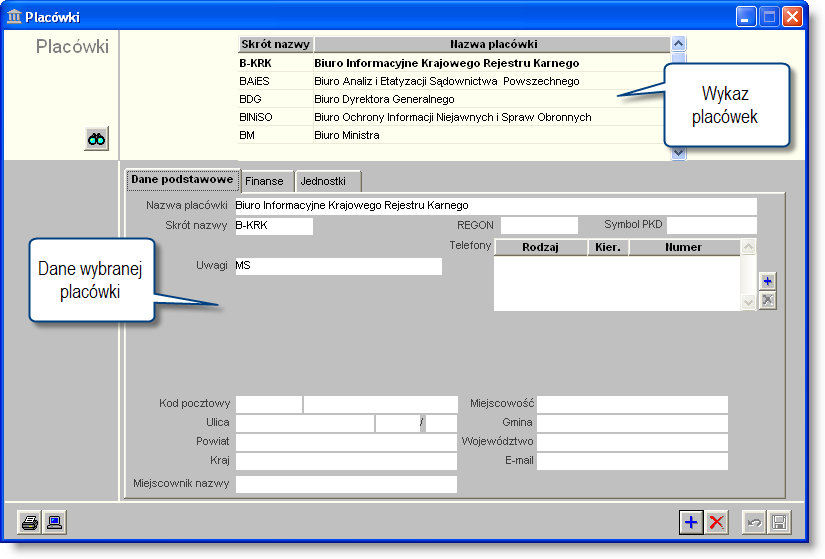Viewport: 825px width, 559px height.
Task: Click the REGON input field
Action: tap(539, 225)
